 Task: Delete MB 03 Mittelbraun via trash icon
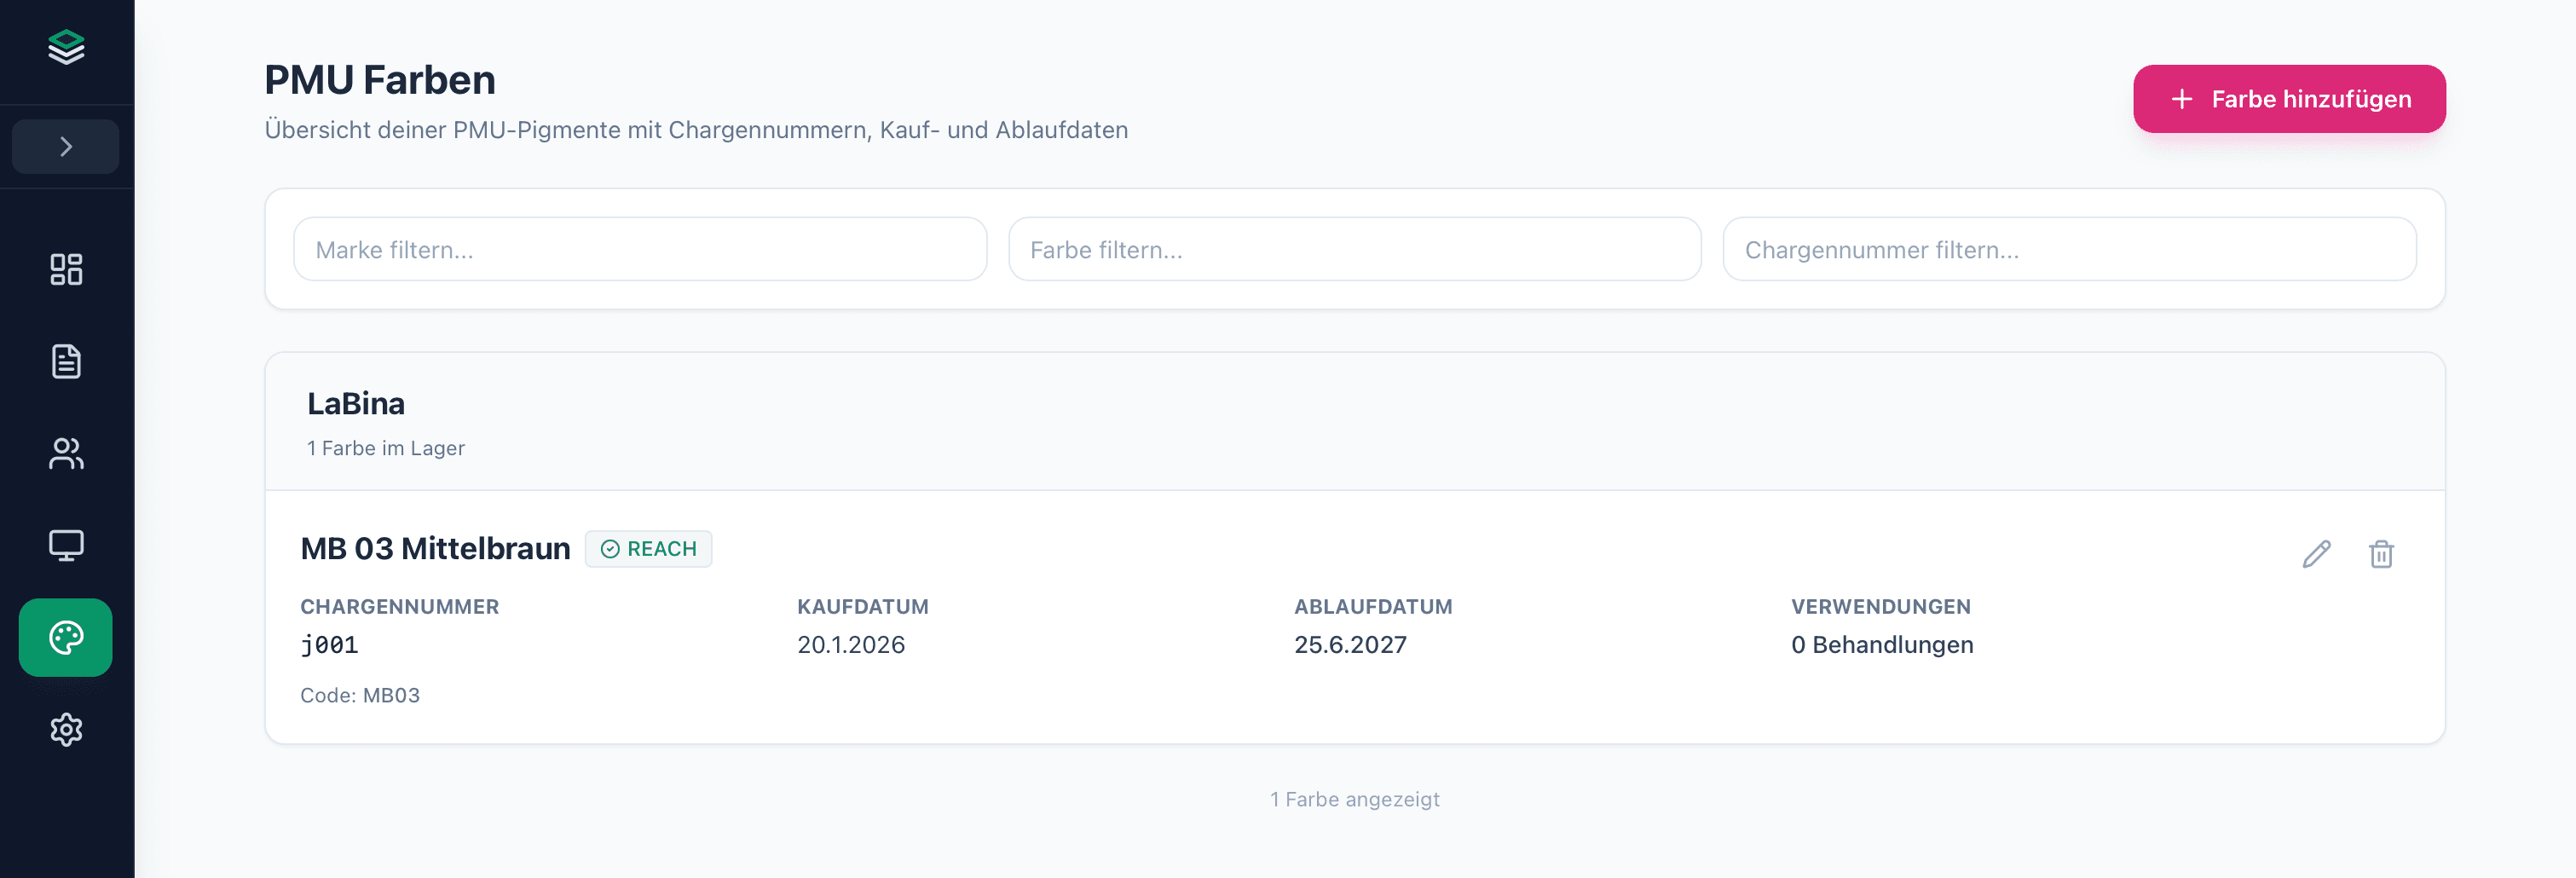pyautogui.click(x=2381, y=554)
